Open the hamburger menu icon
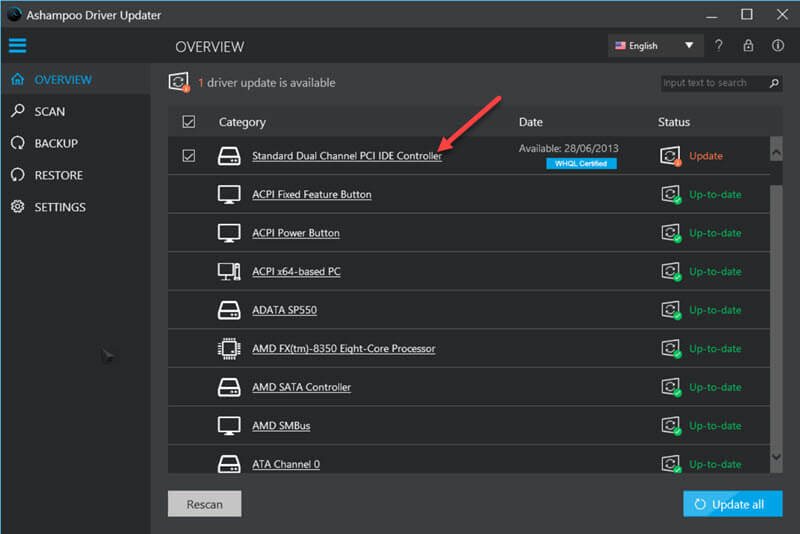Screen dimensions: 800x534 click(17, 45)
